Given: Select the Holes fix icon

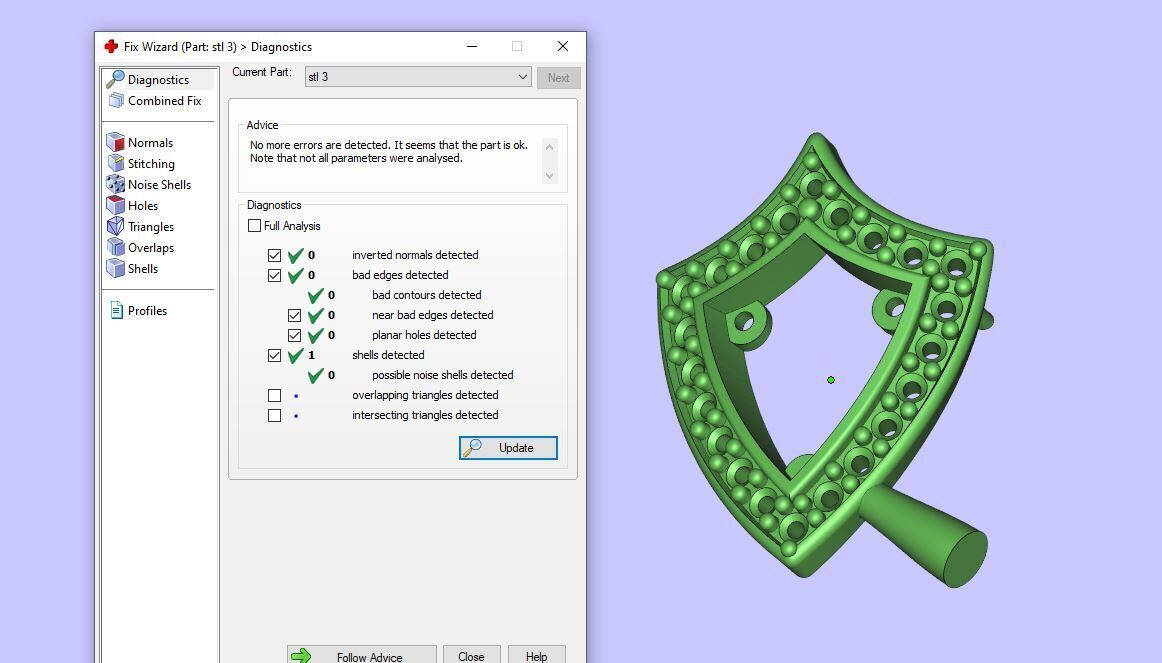Looking at the screenshot, I should coord(116,205).
